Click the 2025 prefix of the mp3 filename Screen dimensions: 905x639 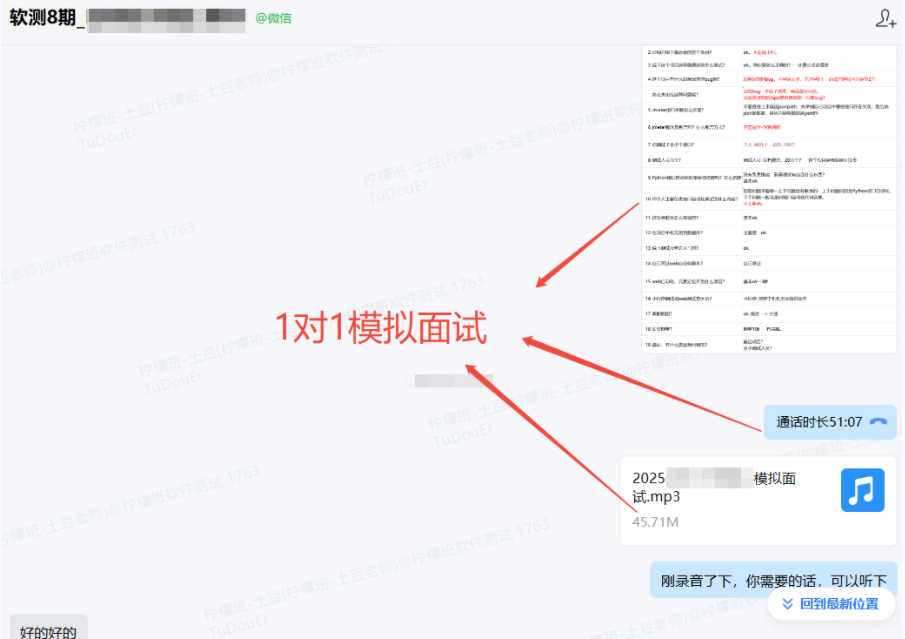649,479
